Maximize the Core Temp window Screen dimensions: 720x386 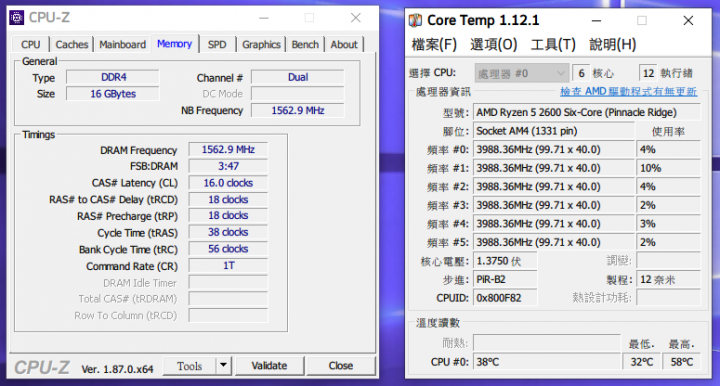[642, 21]
